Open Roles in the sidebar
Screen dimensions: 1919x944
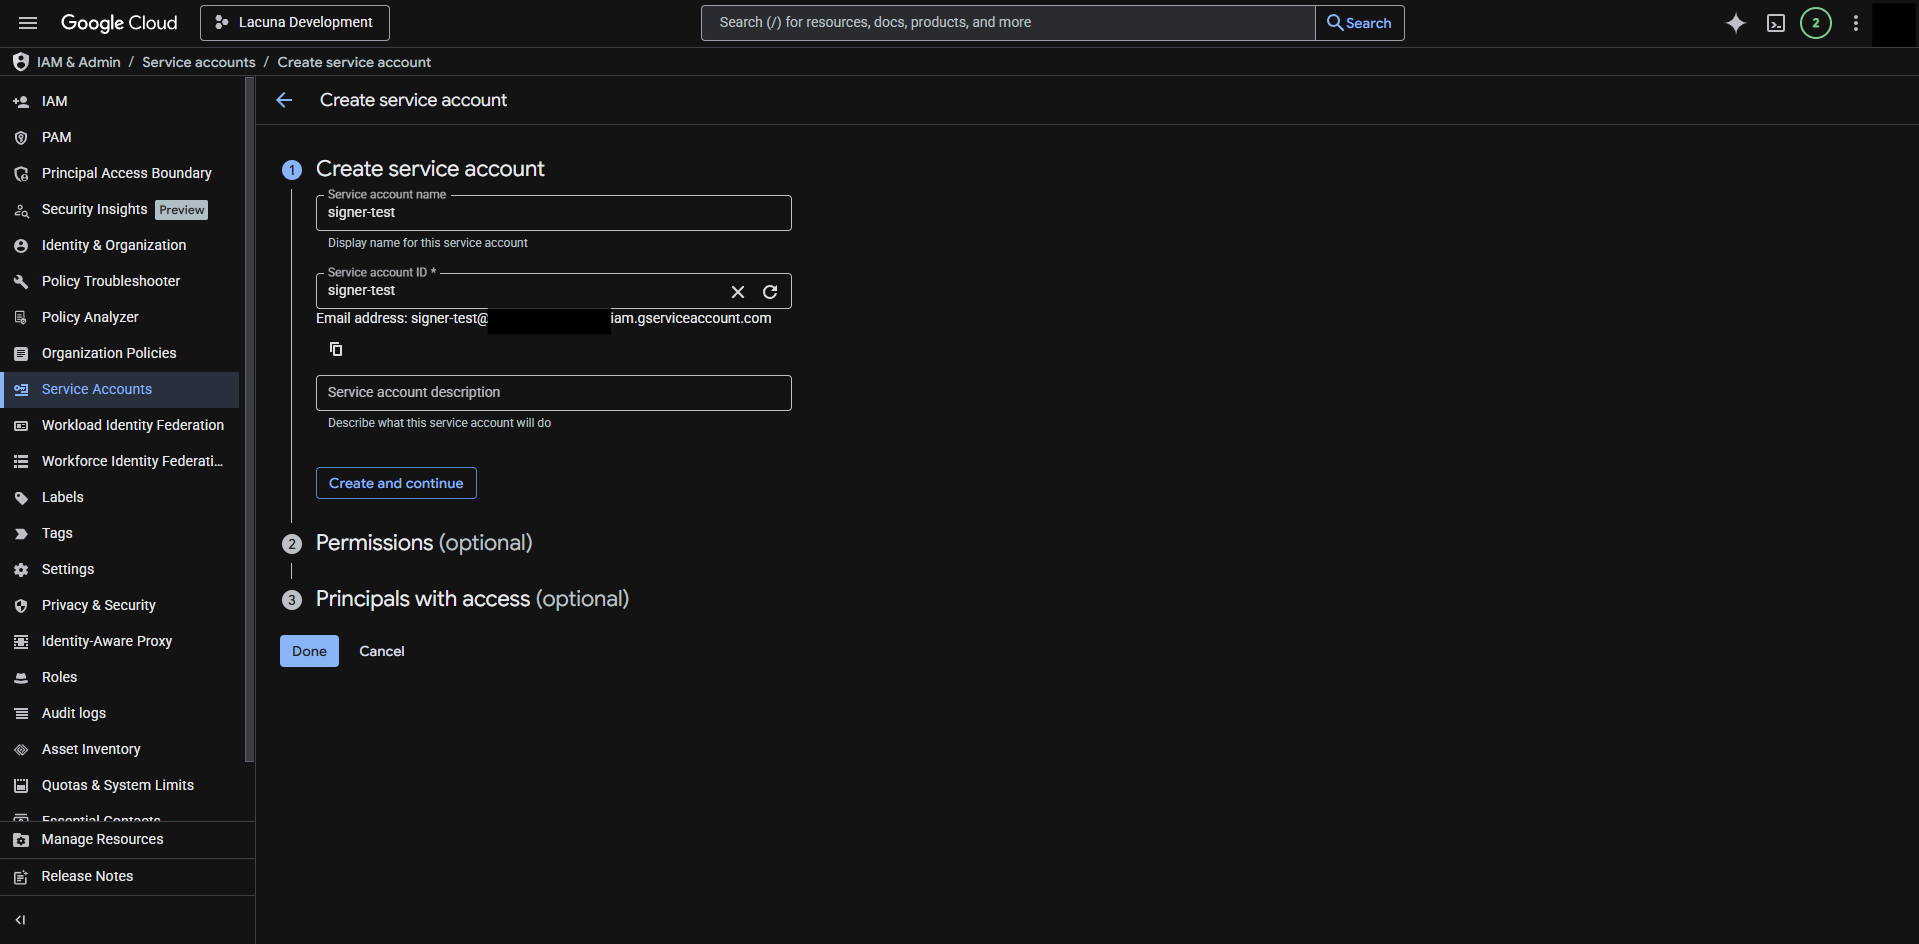pyautogui.click(x=59, y=677)
